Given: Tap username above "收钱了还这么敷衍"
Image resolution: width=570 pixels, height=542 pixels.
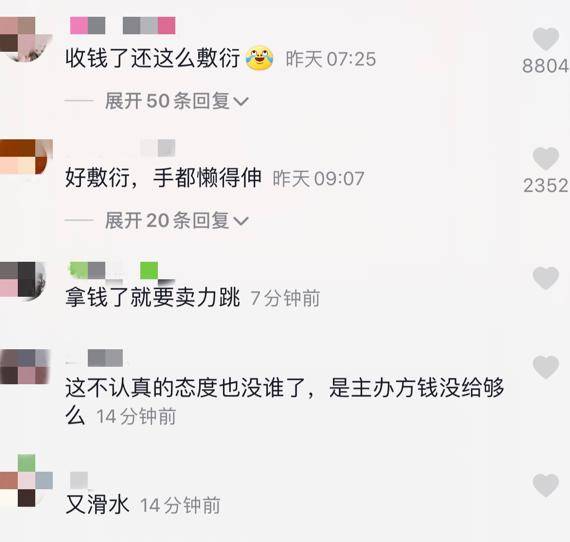Looking at the screenshot, I should (x=123, y=25).
